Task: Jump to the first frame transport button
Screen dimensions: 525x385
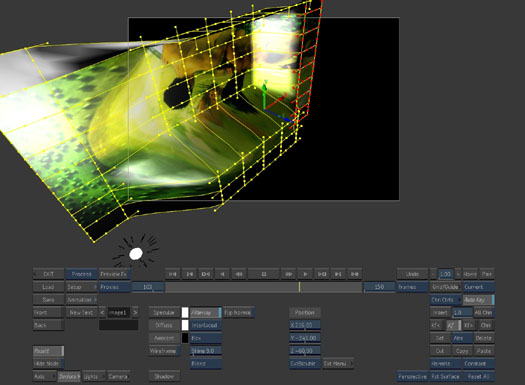Action: pos(172,274)
